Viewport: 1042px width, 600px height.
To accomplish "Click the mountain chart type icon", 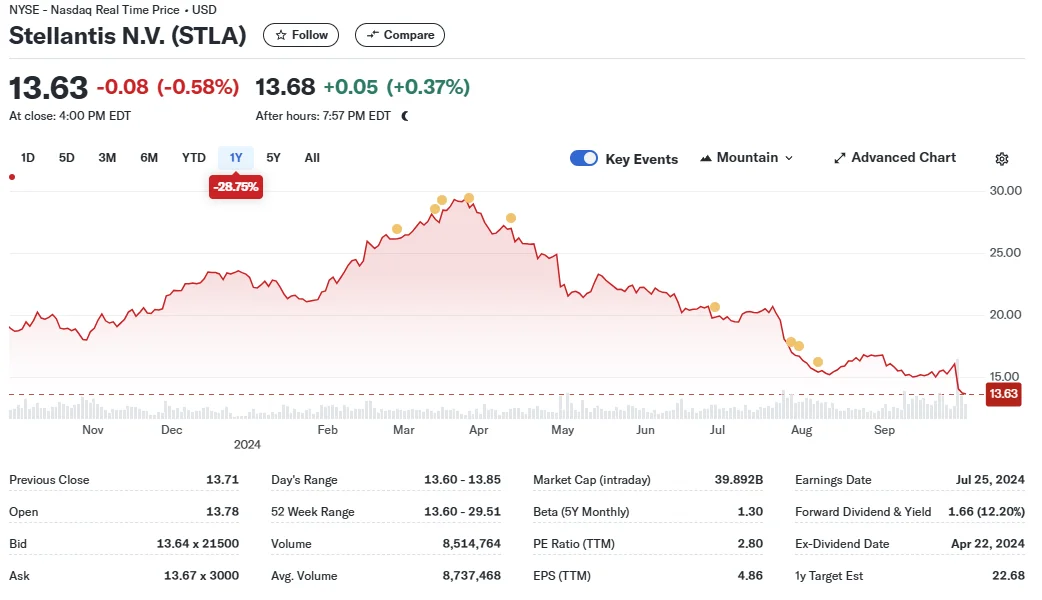I will click(706, 158).
